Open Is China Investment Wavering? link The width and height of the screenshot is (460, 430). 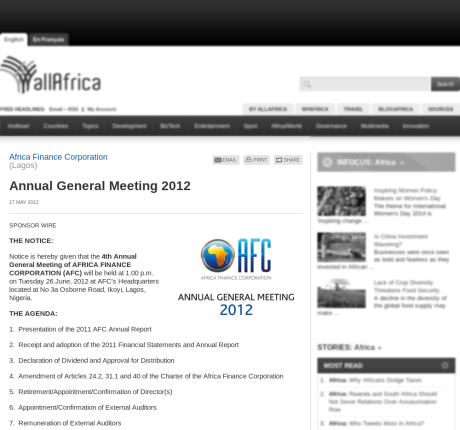(x=400, y=240)
